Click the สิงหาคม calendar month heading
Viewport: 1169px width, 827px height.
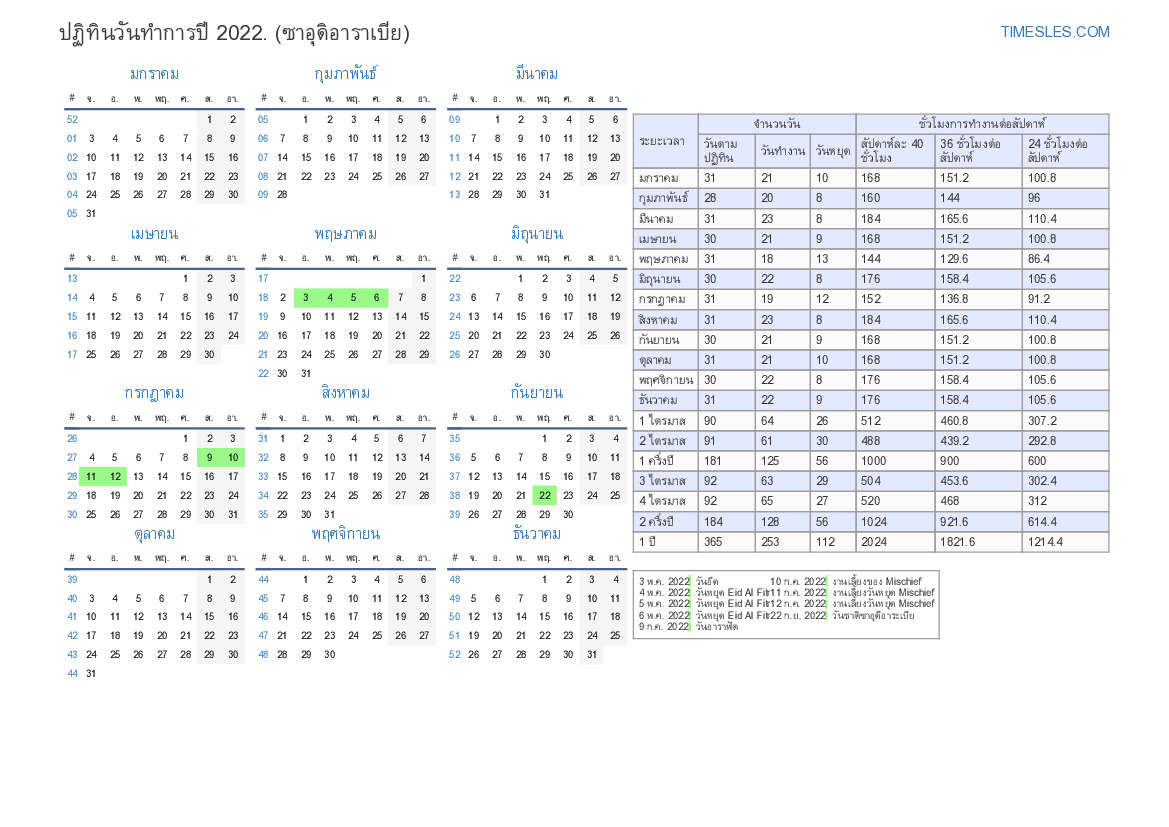[345, 393]
